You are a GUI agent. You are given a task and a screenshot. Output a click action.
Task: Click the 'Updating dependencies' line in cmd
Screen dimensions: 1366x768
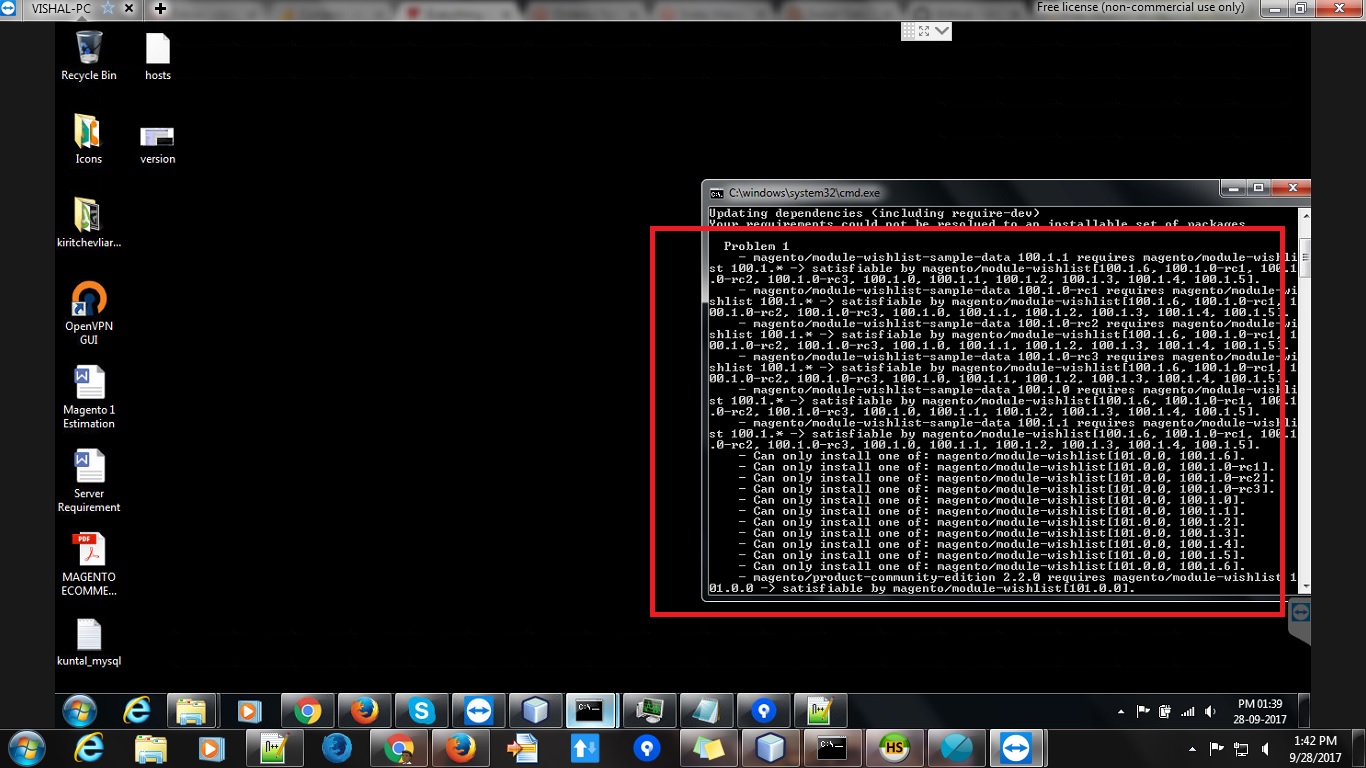click(874, 213)
